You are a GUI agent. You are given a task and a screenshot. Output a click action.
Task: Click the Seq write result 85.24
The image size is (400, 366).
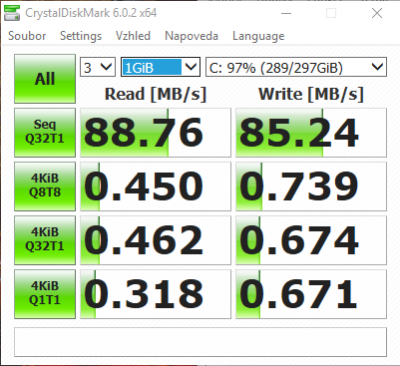(x=311, y=133)
